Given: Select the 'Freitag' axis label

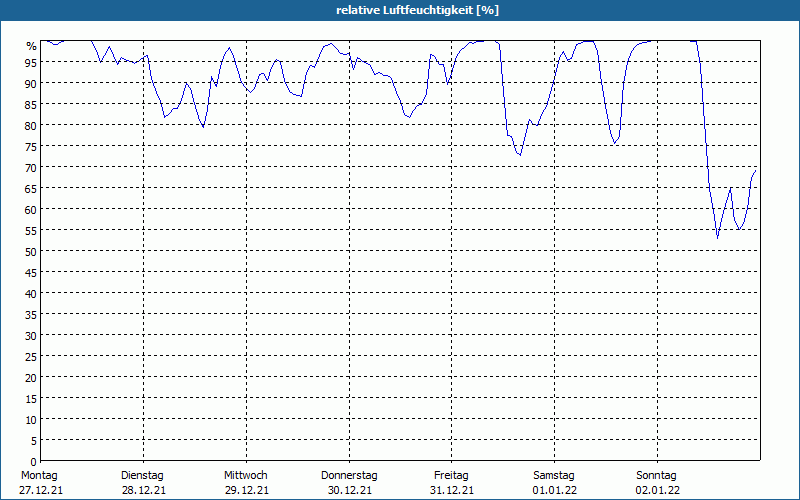Looking at the screenshot, I should (451, 475).
